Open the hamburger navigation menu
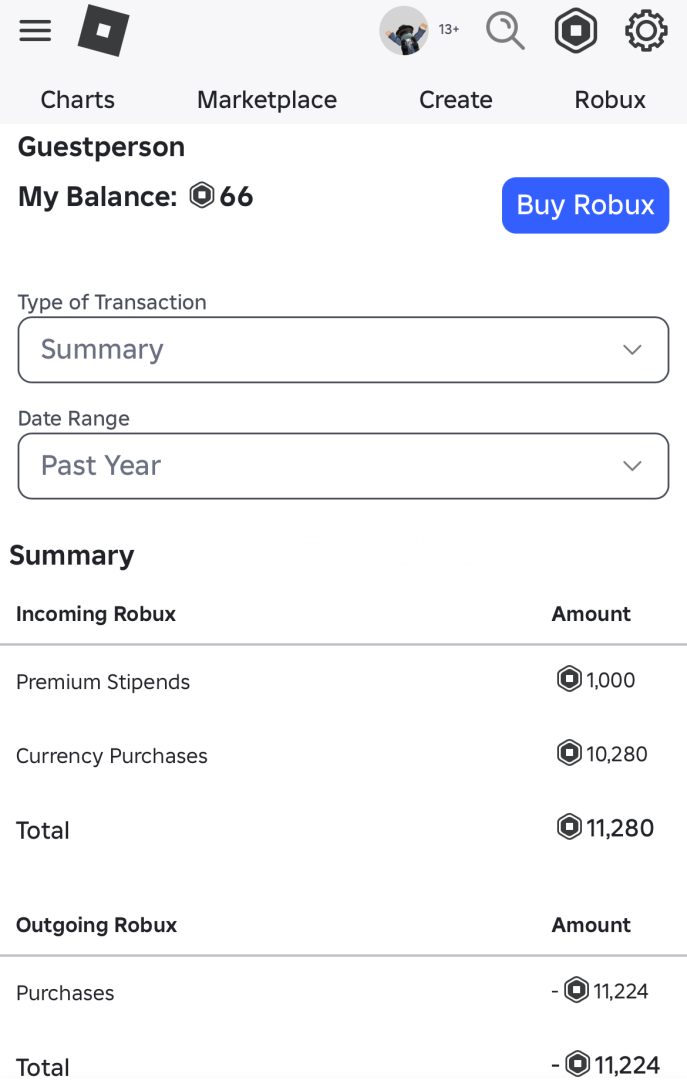Viewport: 687px width, 1080px height. click(x=35, y=31)
